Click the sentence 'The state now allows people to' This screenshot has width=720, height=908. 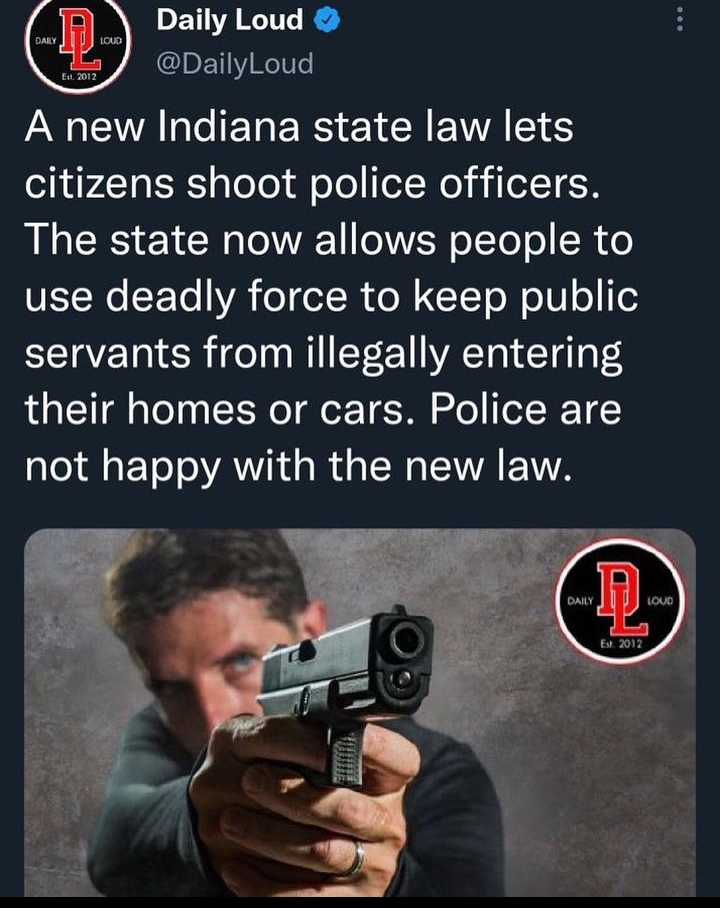click(328, 240)
